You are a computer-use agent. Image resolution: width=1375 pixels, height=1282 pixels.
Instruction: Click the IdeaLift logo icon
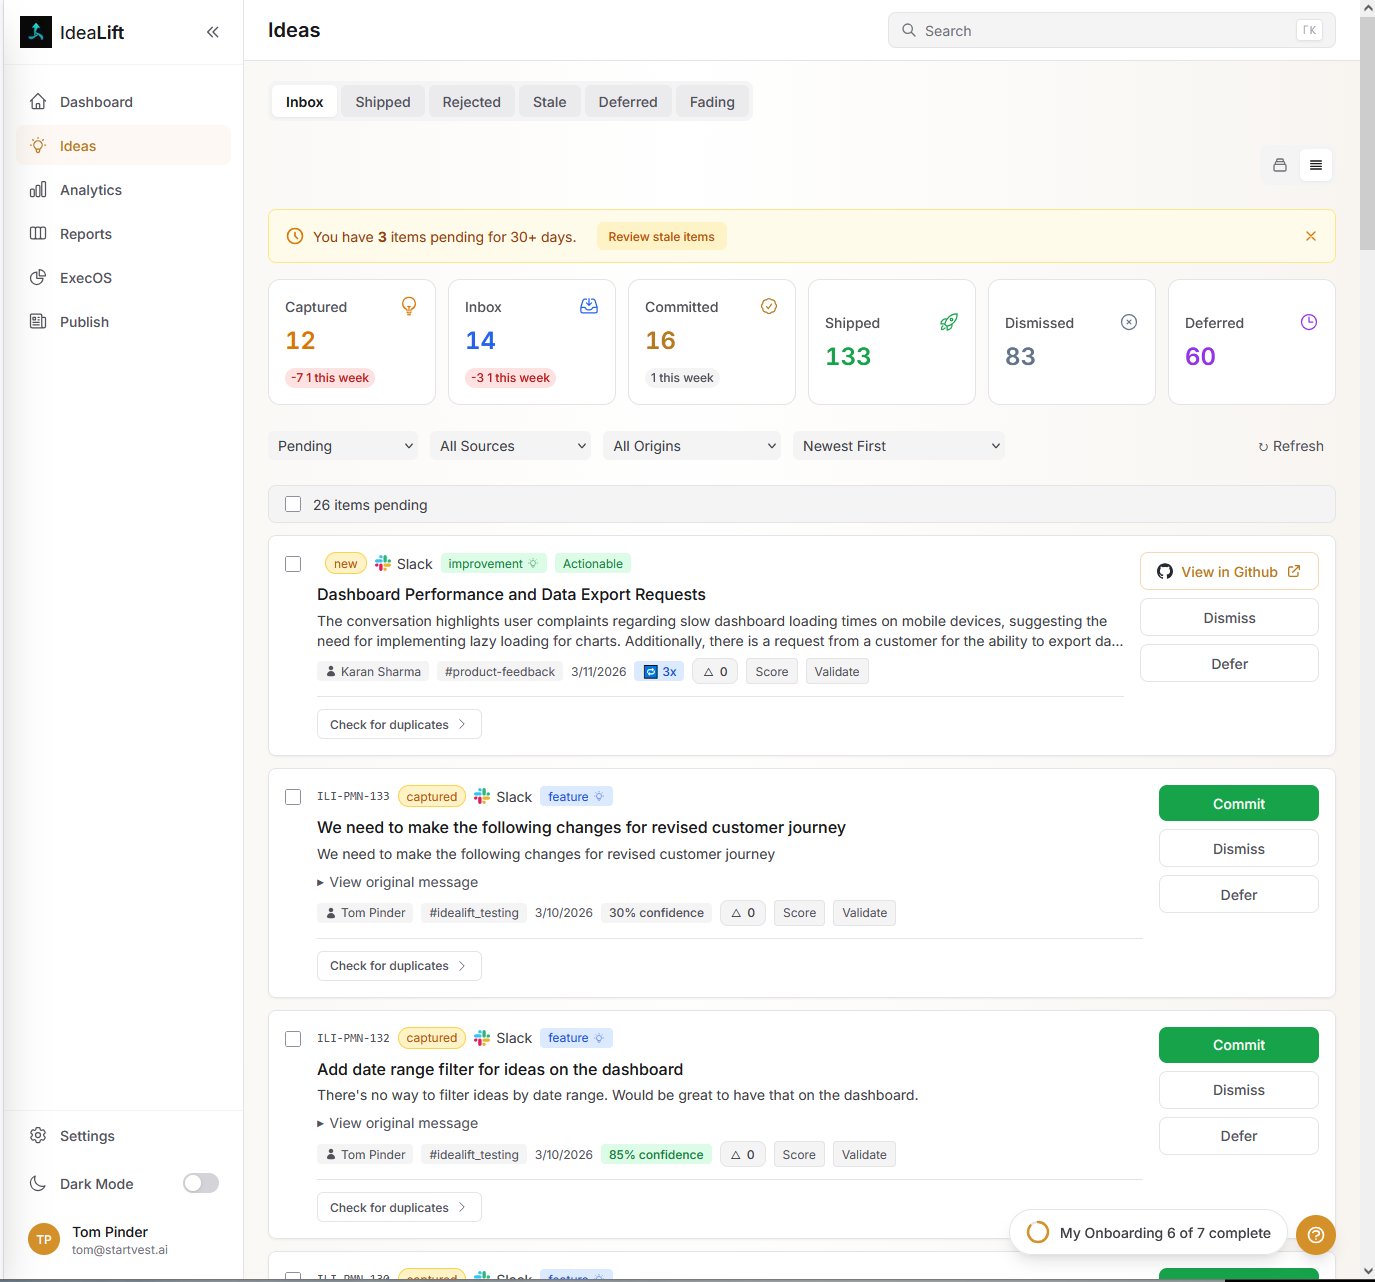coord(36,32)
